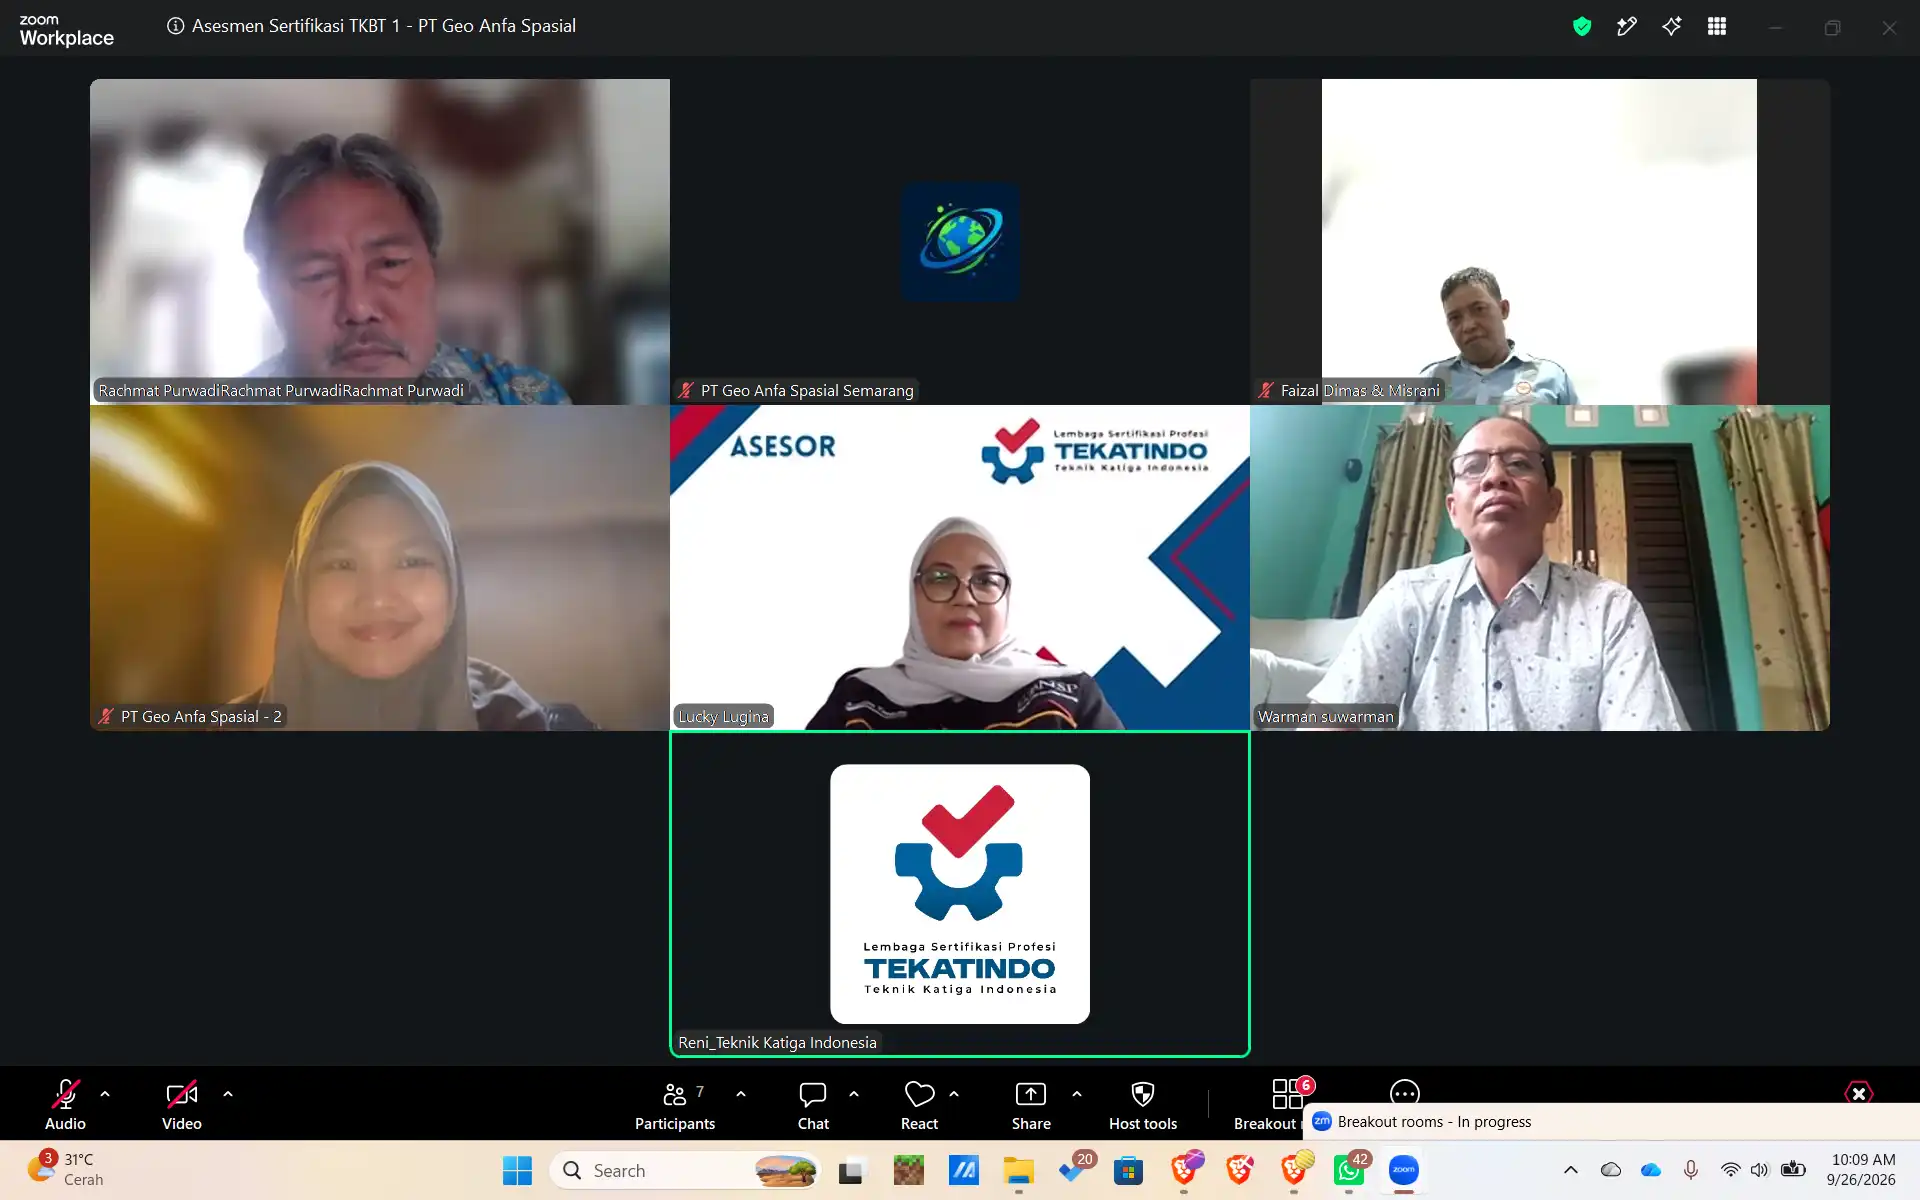Image resolution: width=1920 pixels, height=1200 pixels.
Task: Click the red end meeting icon
Action: (1858, 1093)
